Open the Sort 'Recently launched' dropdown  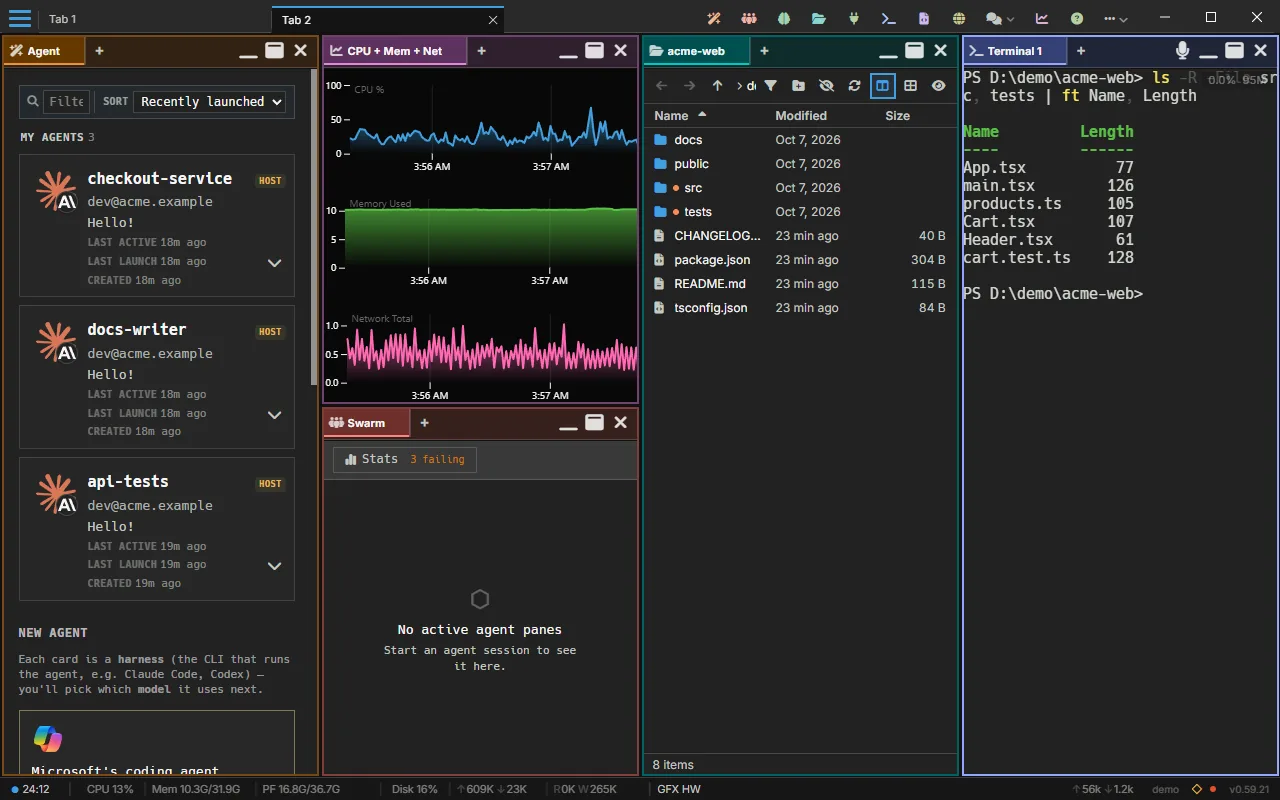coord(210,101)
